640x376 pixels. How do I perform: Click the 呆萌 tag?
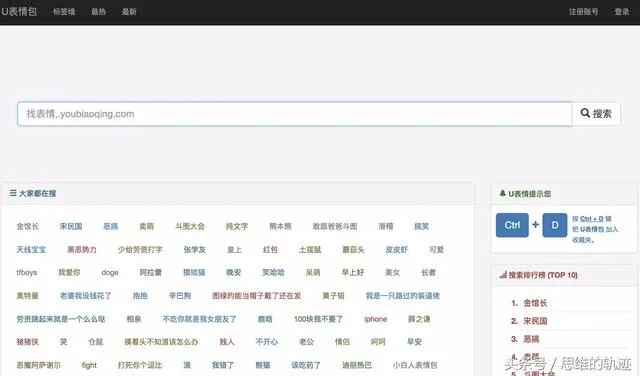coord(313,272)
